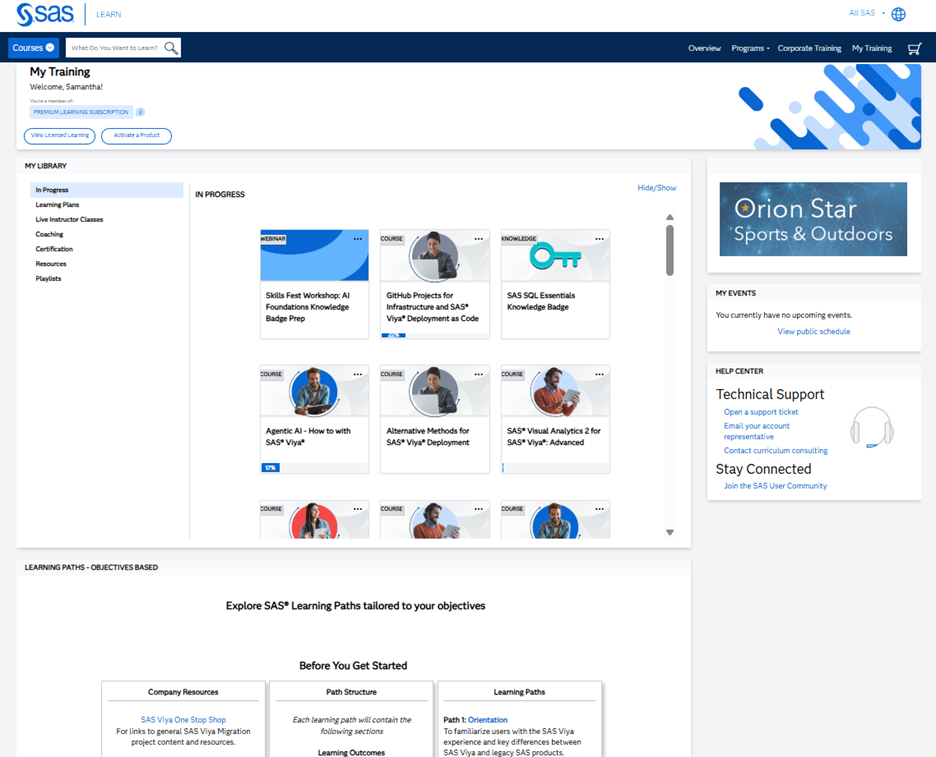This screenshot has width=936, height=757.
Task: Click the SAS logo
Action: pyautogui.click(x=45, y=14)
